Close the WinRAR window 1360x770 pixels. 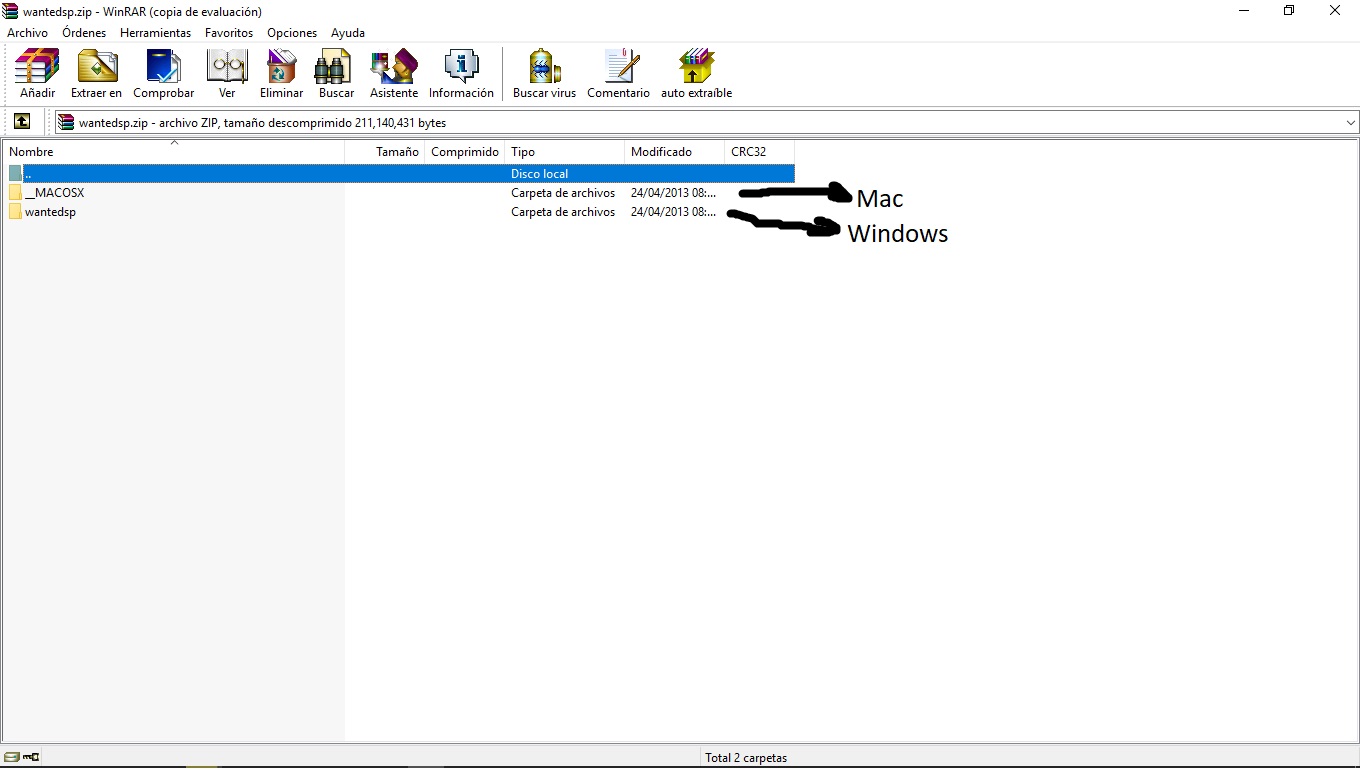point(1335,11)
